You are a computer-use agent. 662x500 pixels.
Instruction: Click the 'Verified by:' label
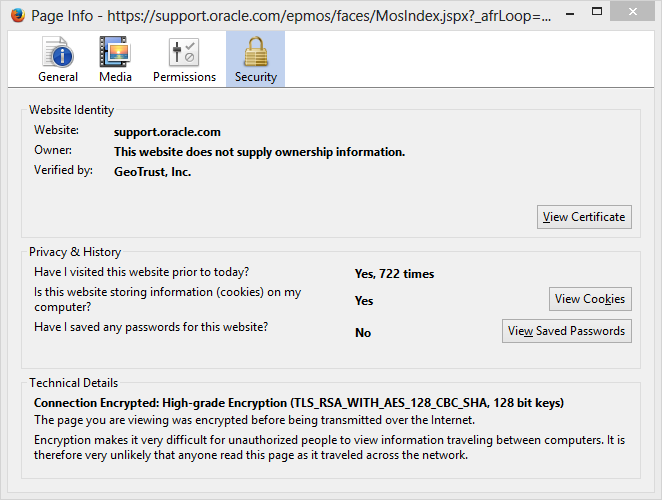click(63, 170)
